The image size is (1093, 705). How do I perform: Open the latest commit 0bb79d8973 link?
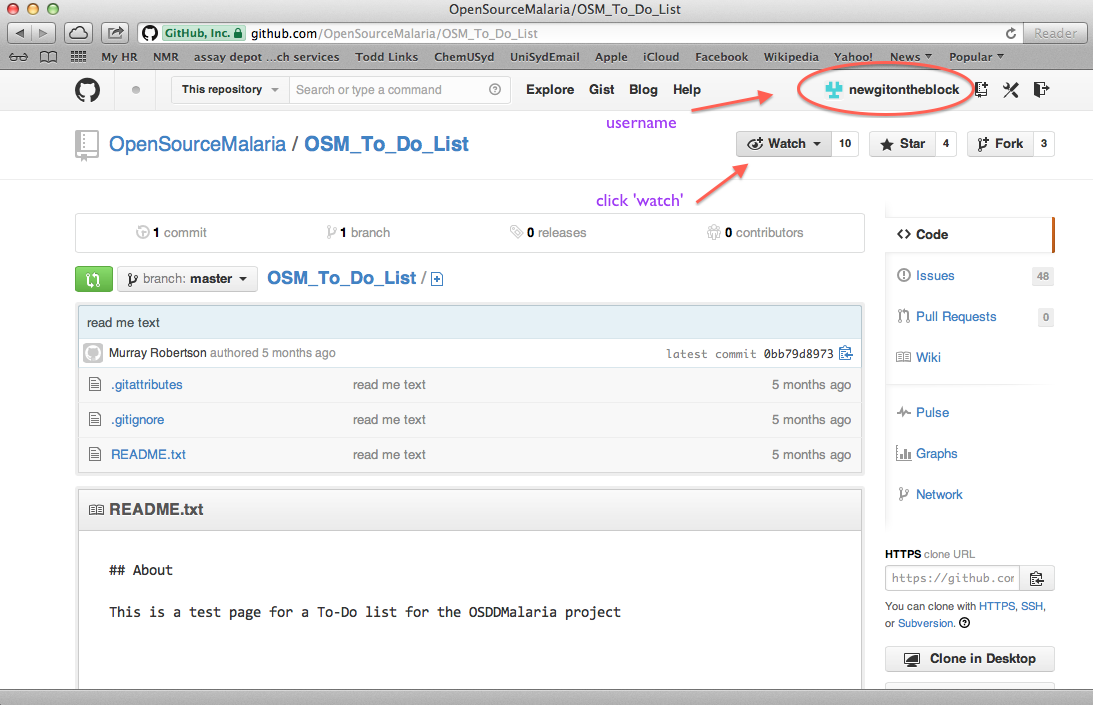point(798,354)
